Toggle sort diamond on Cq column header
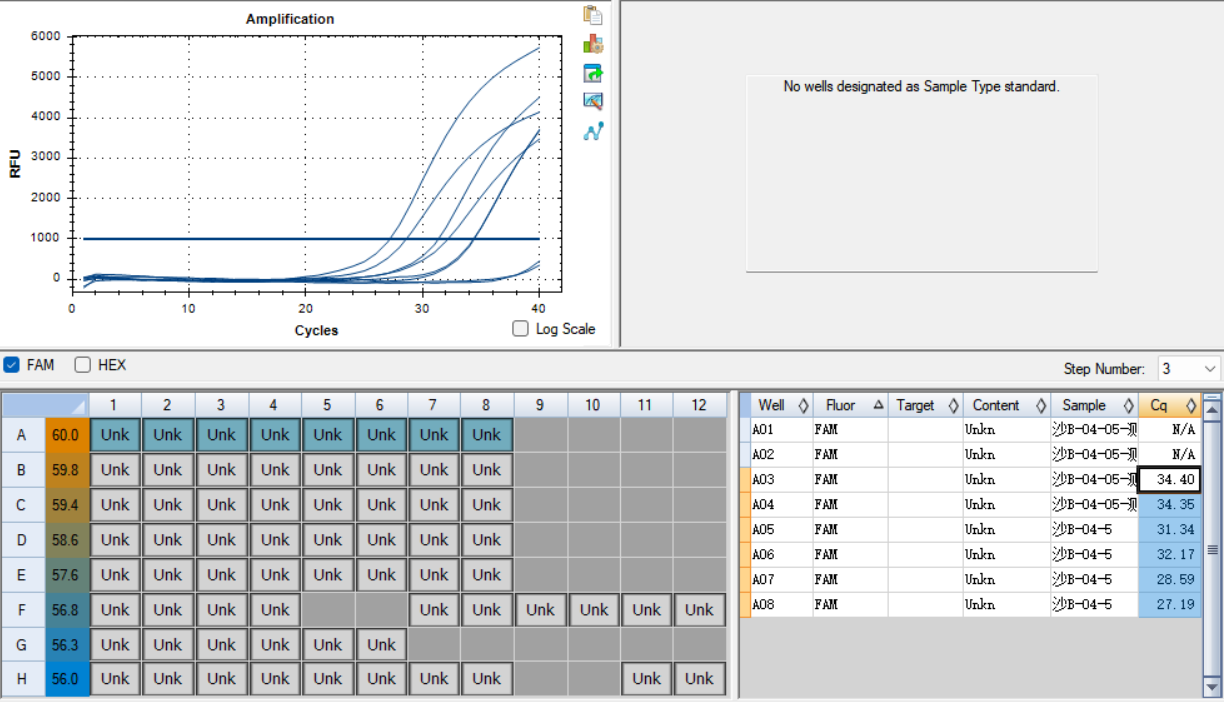 click(x=1190, y=405)
